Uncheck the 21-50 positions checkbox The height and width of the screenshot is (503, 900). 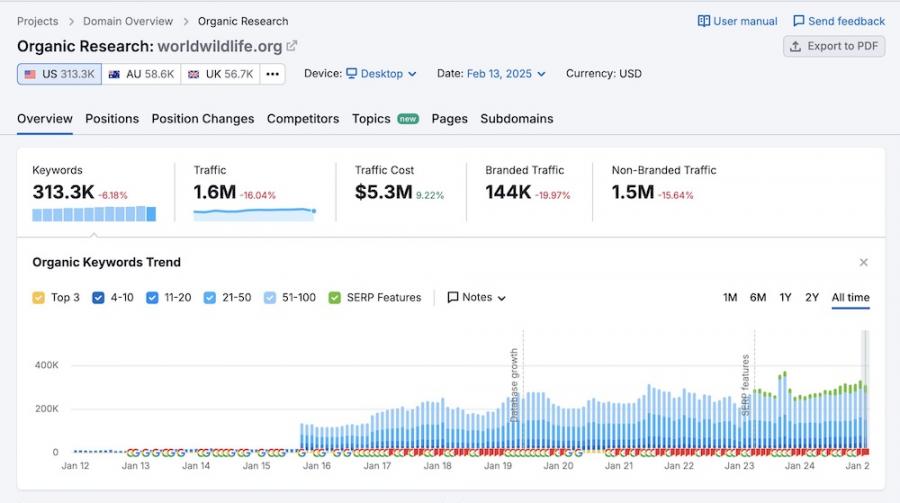pyautogui.click(x=210, y=297)
